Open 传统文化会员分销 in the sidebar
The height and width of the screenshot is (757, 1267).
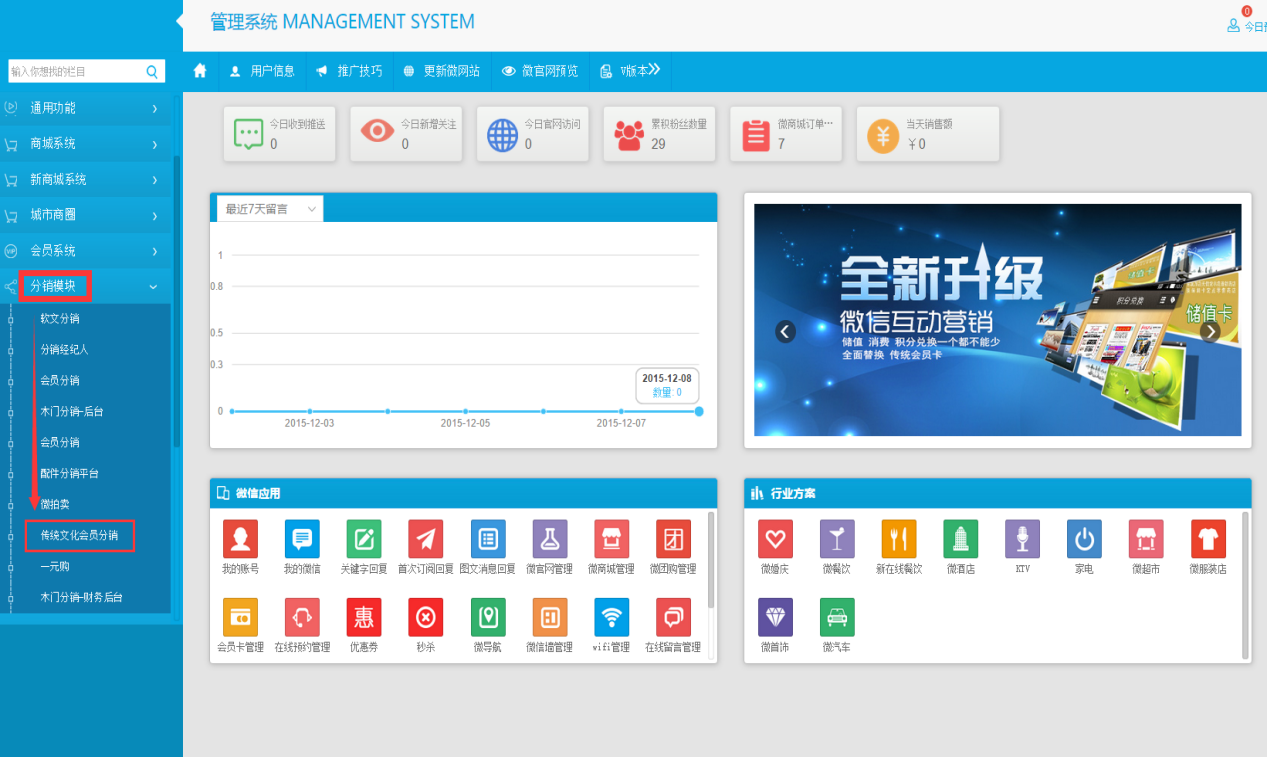coord(79,536)
